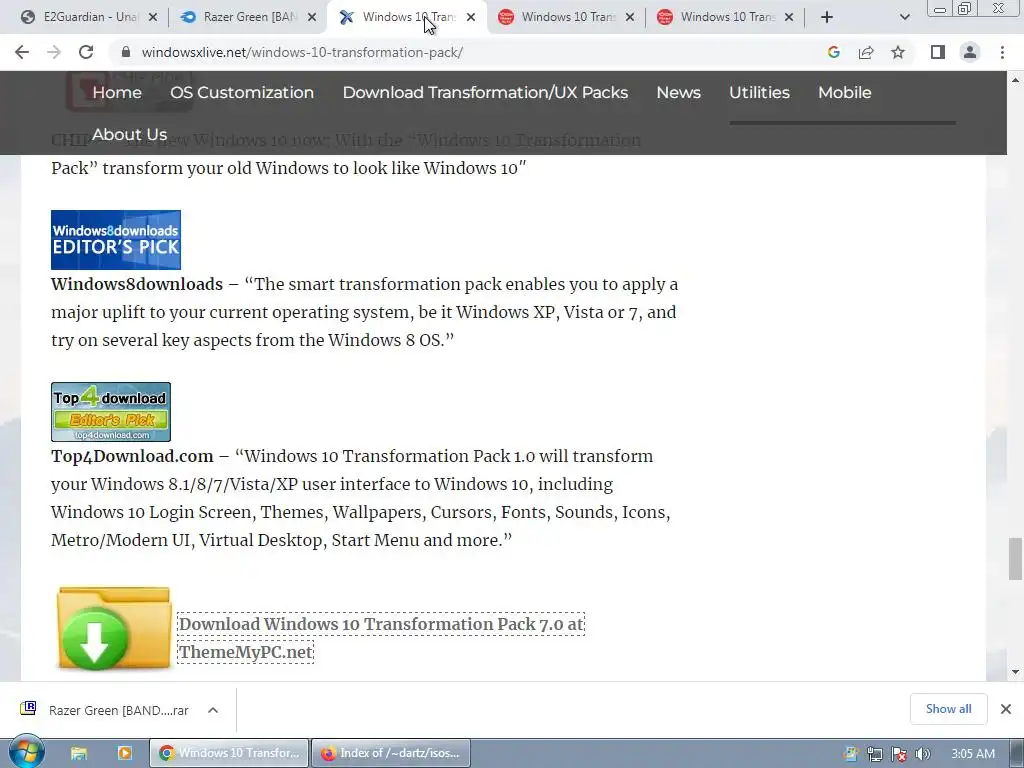Open the Action Center flag icon

coord(899,754)
